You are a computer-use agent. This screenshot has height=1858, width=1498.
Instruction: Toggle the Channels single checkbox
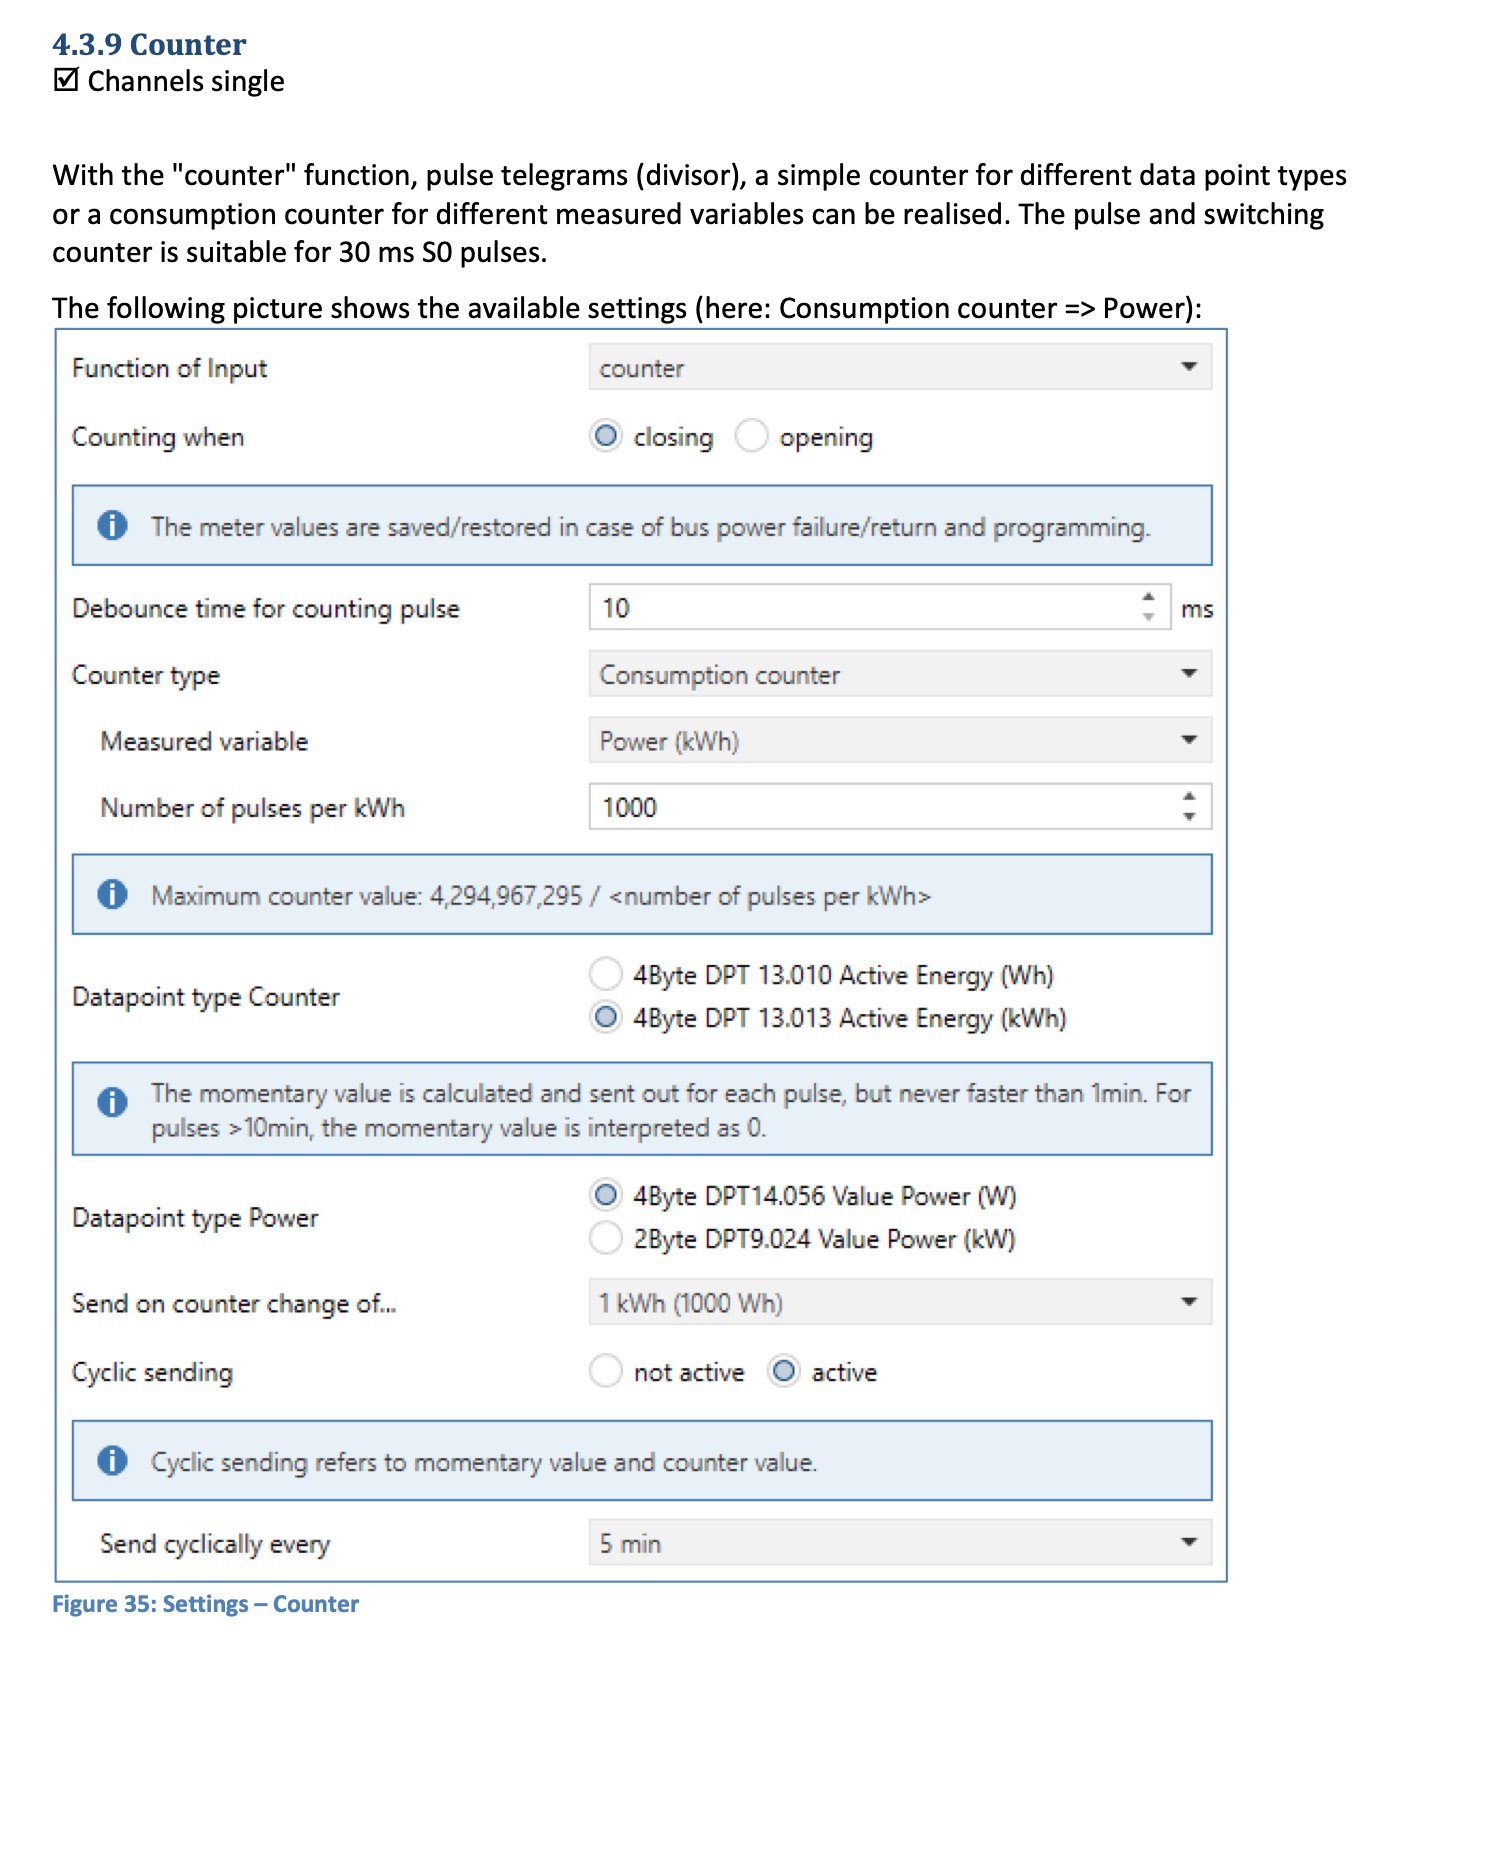point(66,80)
